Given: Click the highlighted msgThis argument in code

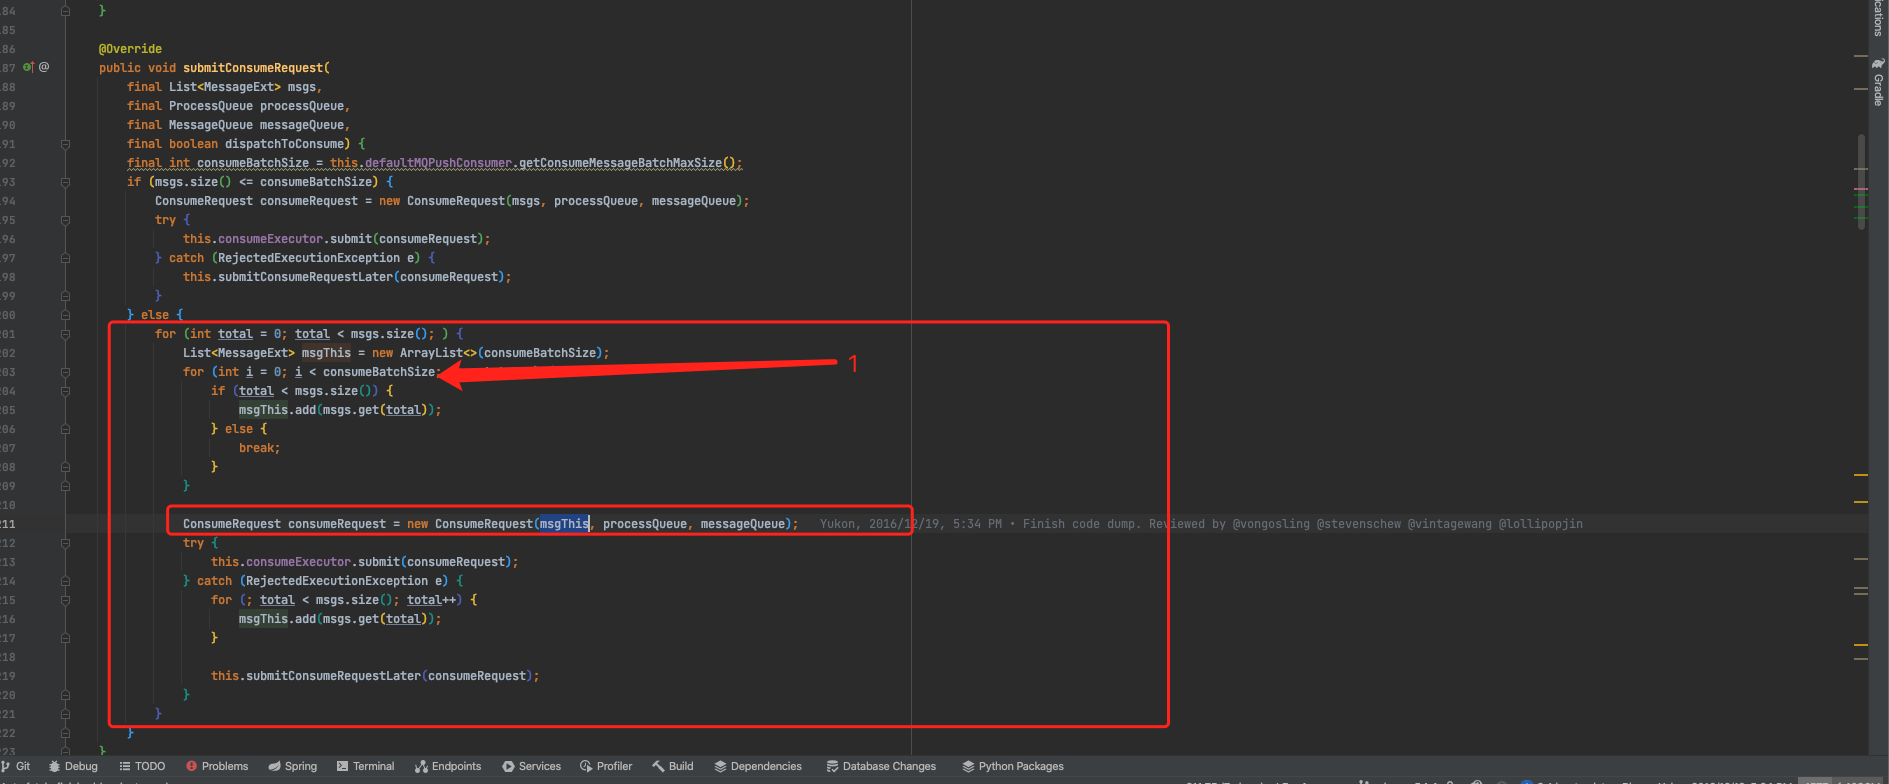Looking at the screenshot, I should tap(564, 524).
